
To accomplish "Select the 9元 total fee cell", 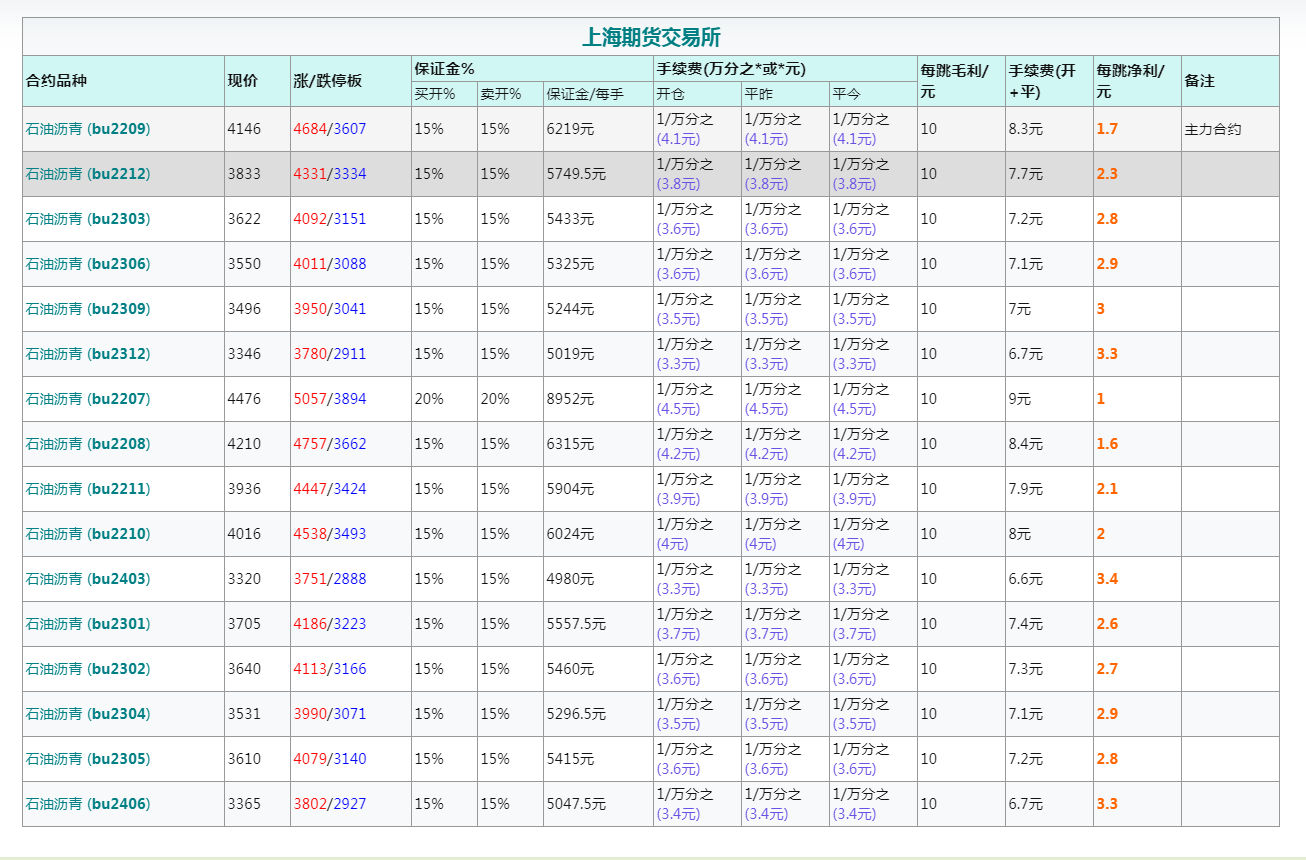I will [1020, 399].
